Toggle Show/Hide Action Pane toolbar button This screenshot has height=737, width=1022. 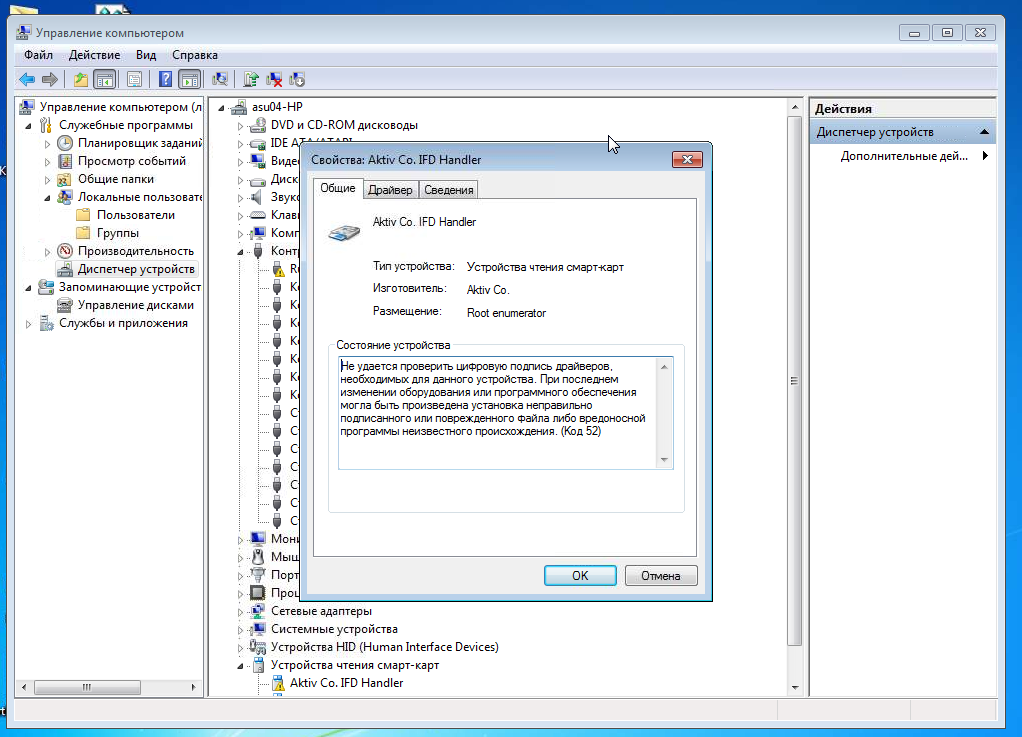(188, 79)
